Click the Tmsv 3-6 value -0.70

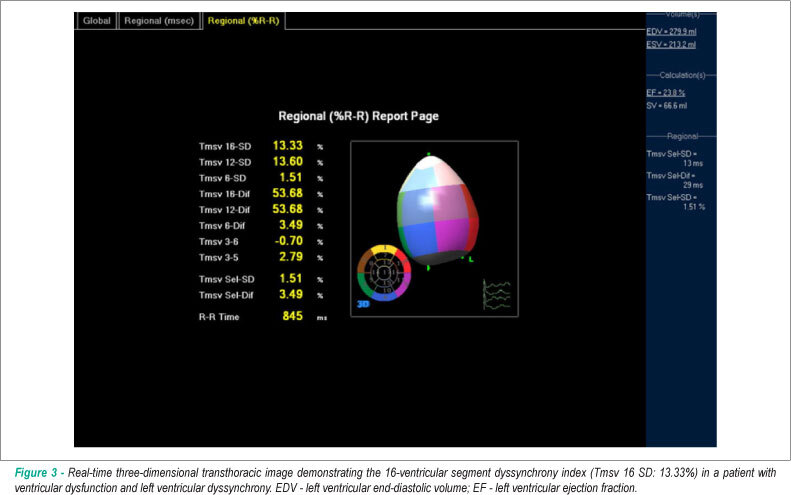[289, 241]
